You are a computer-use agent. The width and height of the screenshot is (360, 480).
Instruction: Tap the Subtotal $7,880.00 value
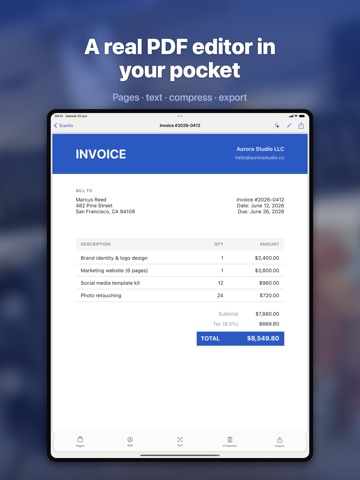pyautogui.click(x=267, y=314)
